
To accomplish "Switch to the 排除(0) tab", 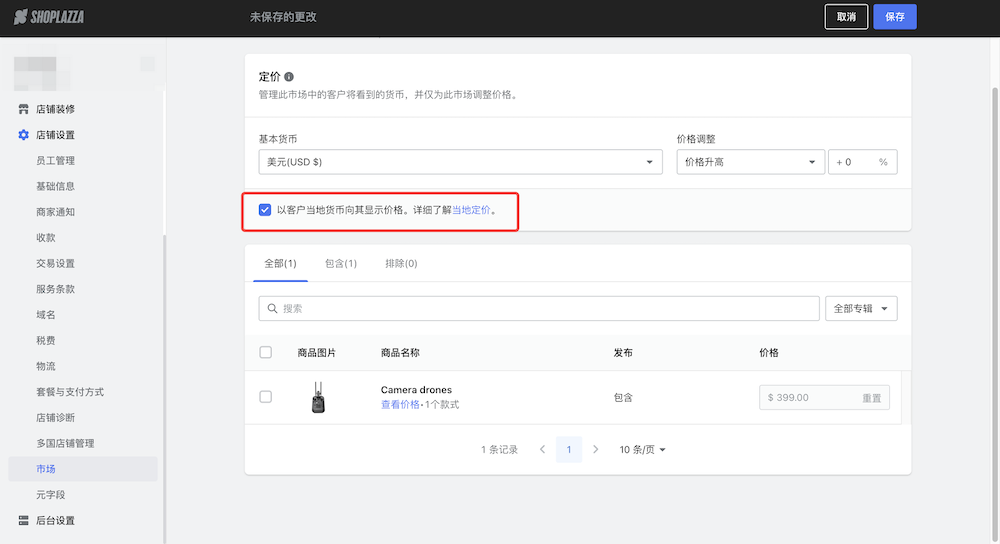I will tap(401, 264).
